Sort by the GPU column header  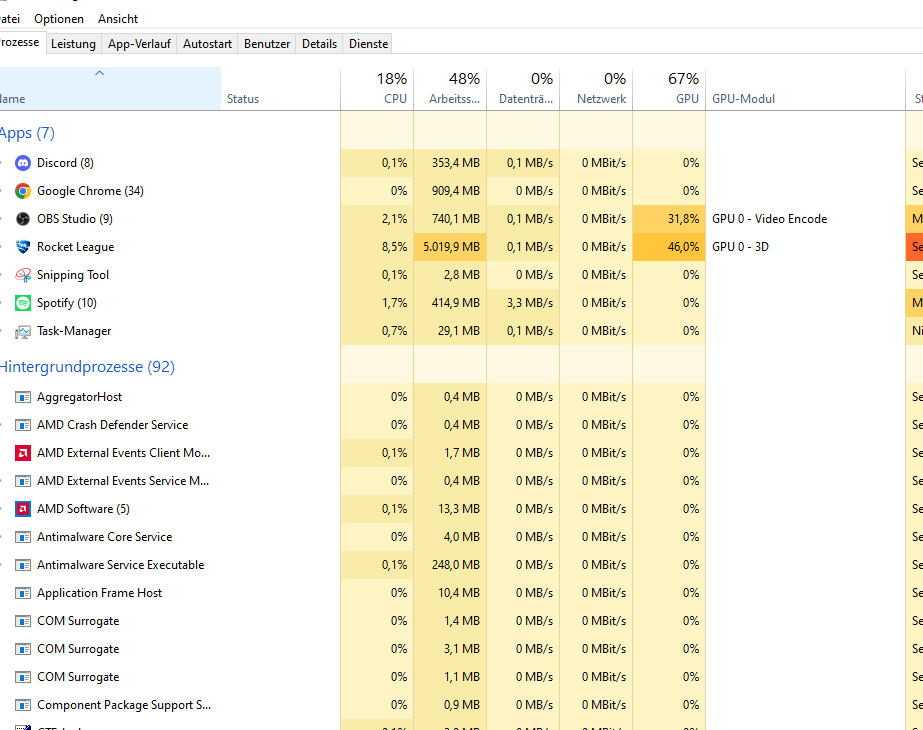(x=669, y=89)
